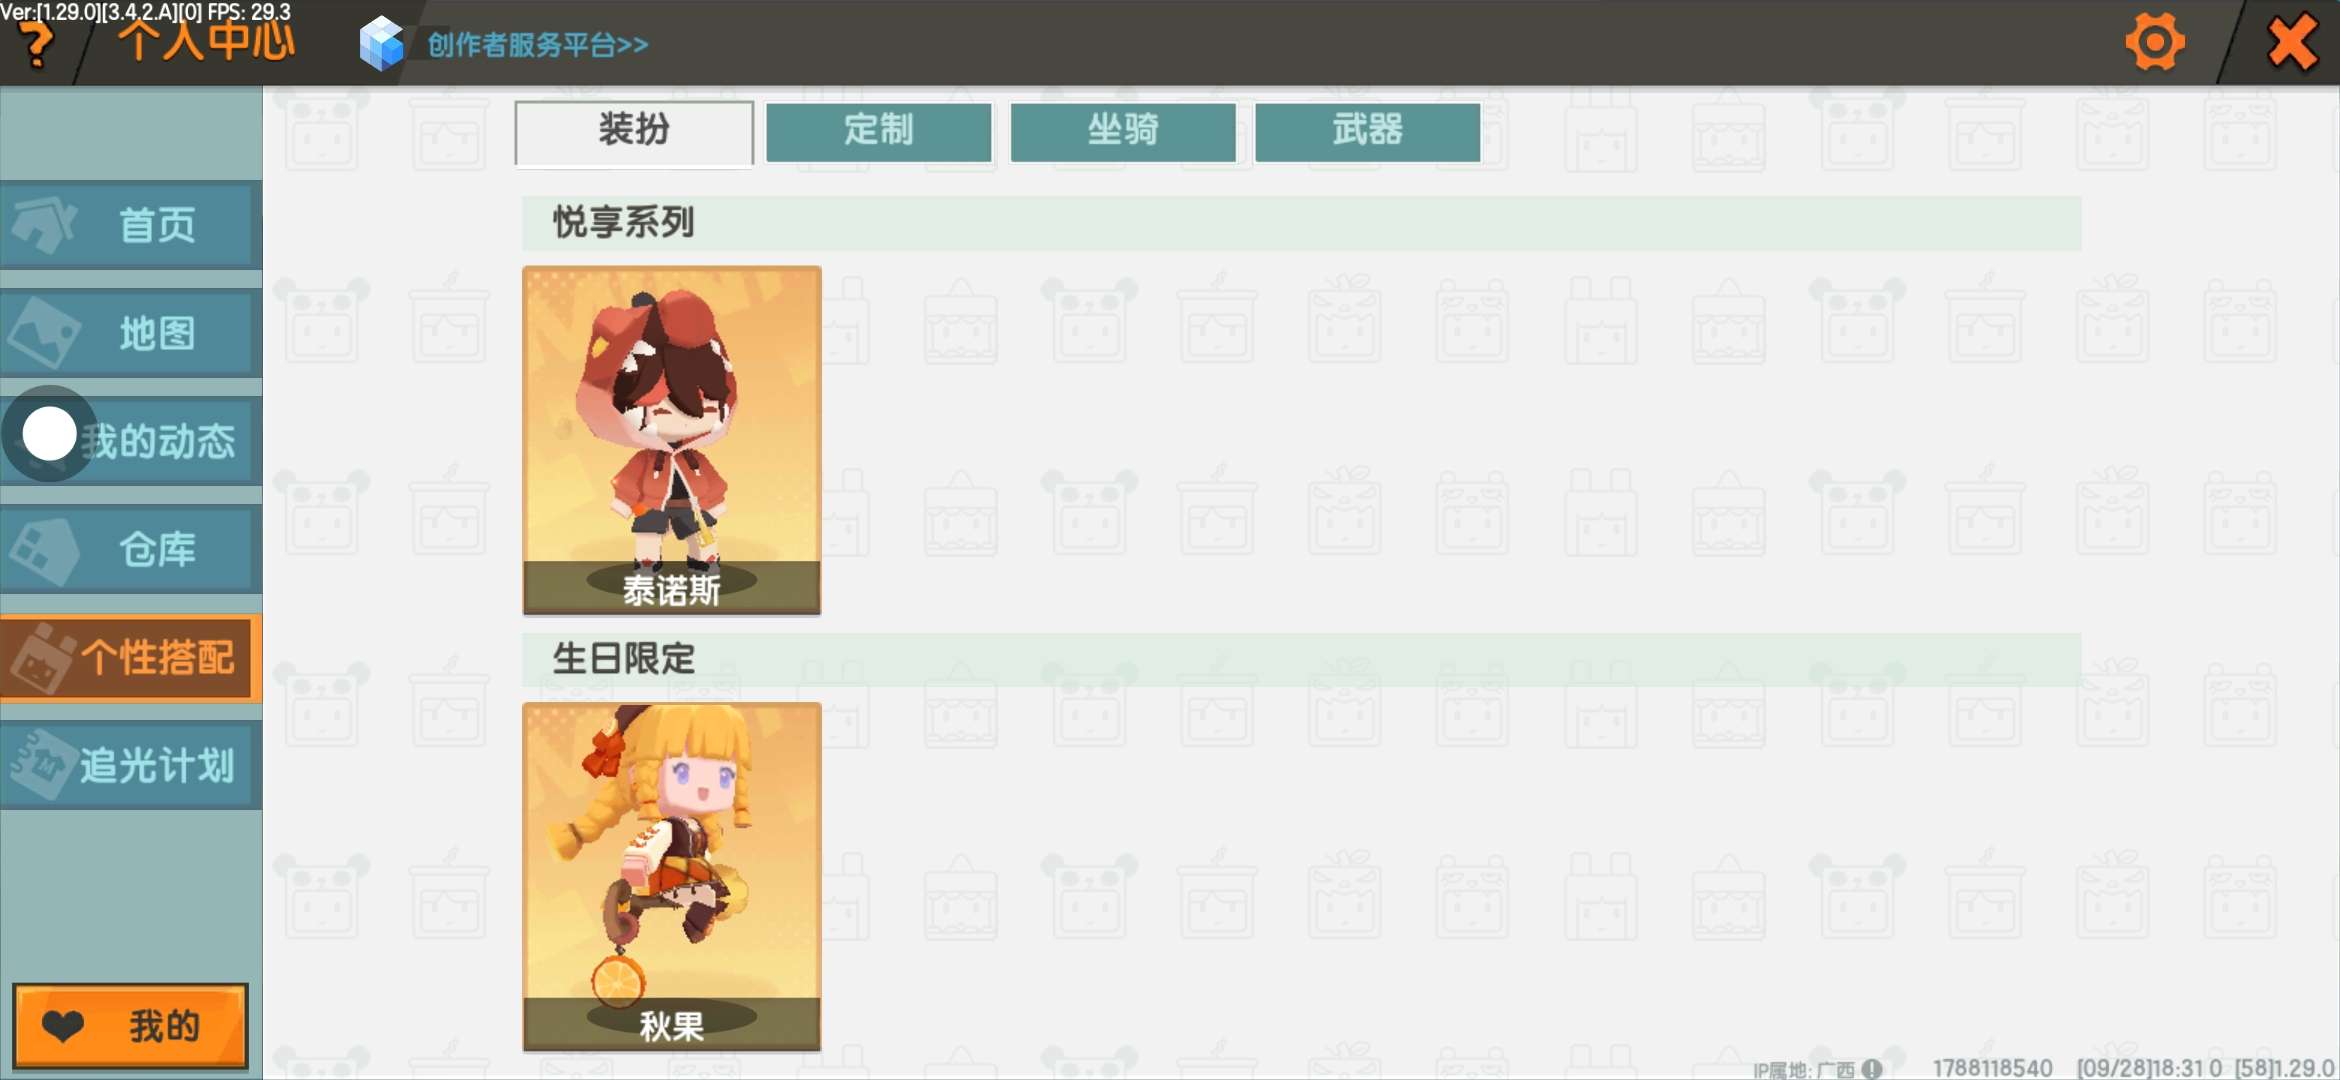
Task: Select the 秋果 character skin card
Action: point(672,876)
